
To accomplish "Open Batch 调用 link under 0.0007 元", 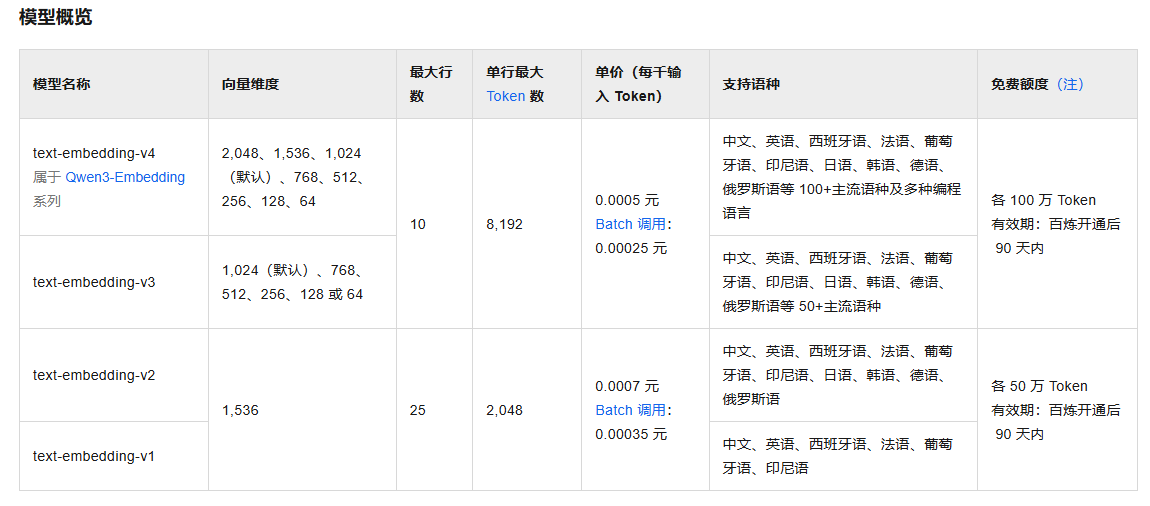I will [x=631, y=410].
